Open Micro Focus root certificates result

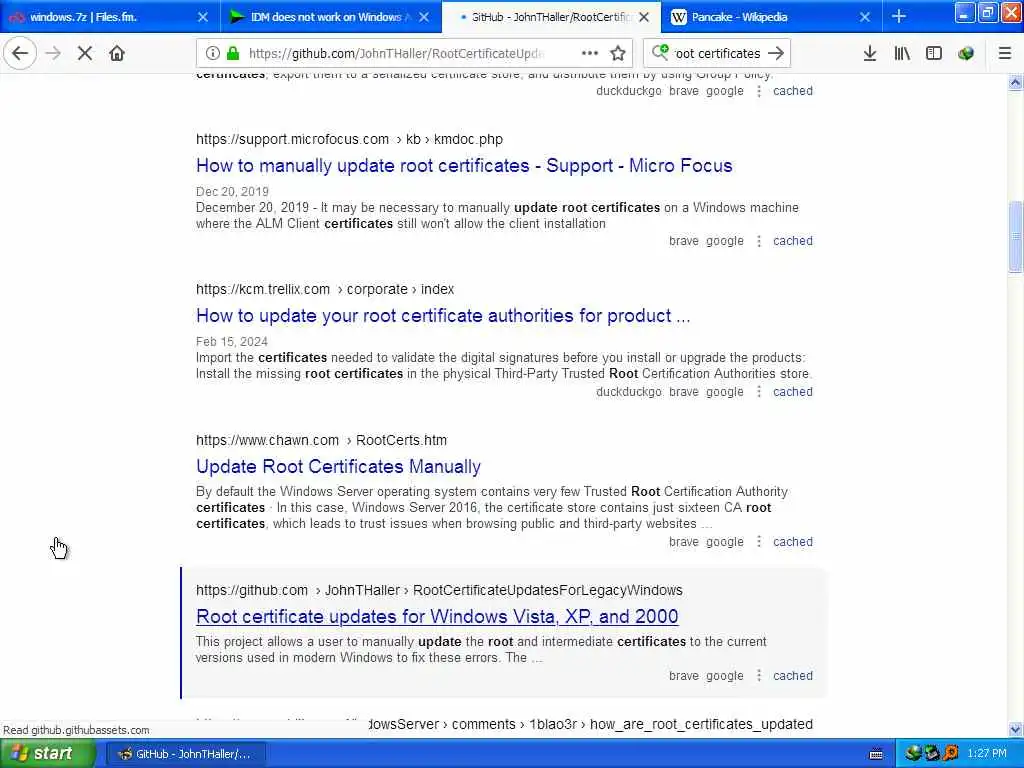(x=464, y=166)
